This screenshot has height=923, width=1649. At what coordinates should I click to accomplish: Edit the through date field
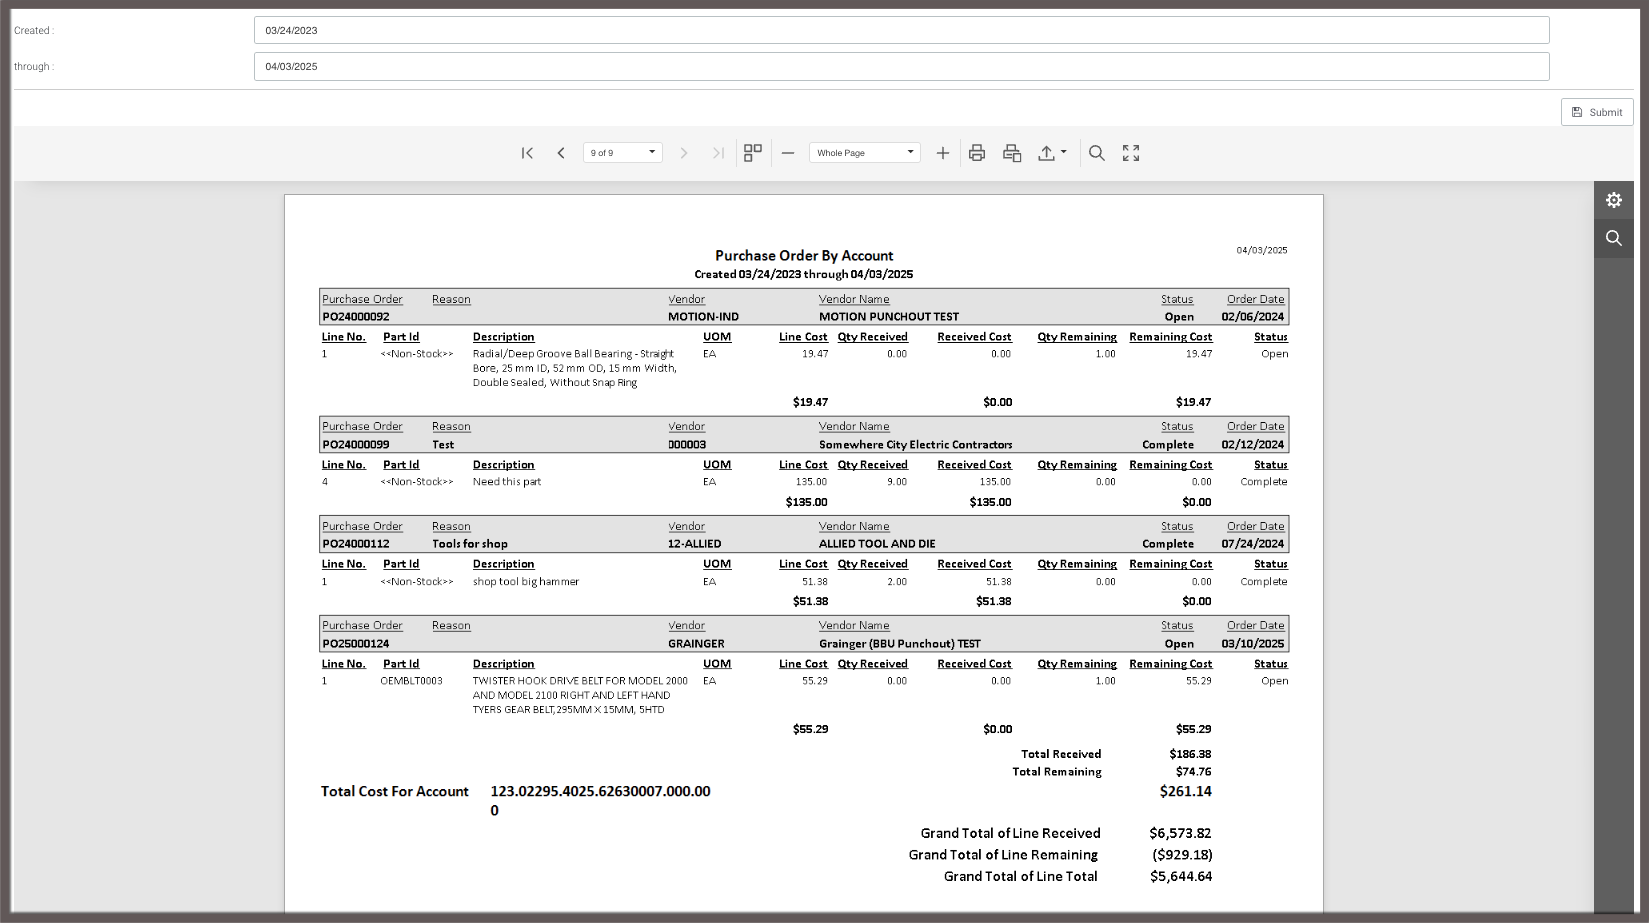(901, 67)
